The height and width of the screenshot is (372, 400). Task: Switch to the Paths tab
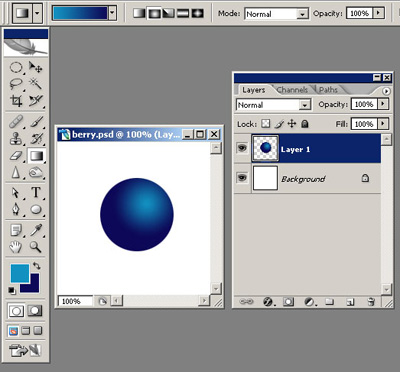tap(329, 90)
